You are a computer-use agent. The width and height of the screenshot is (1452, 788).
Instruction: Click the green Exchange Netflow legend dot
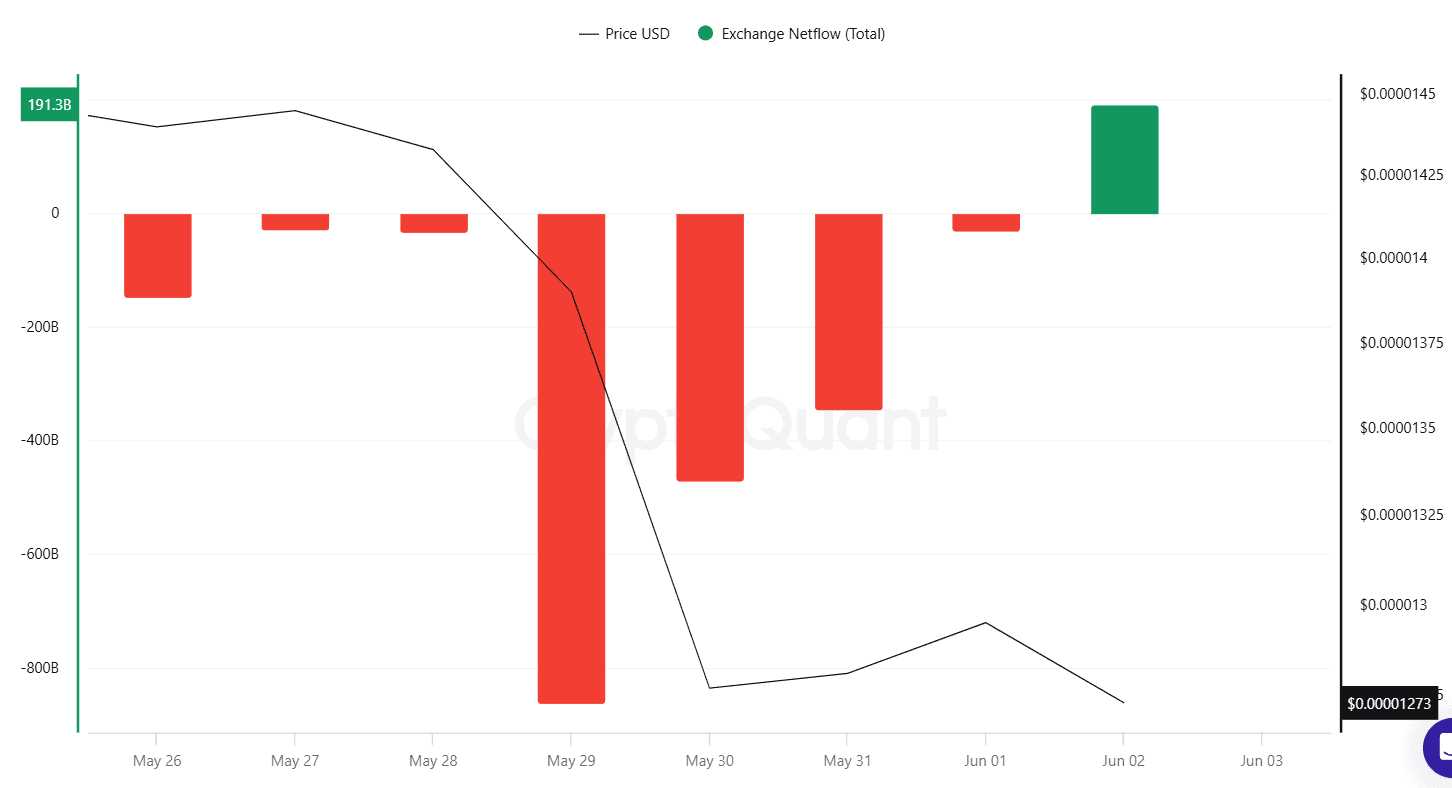pos(705,34)
